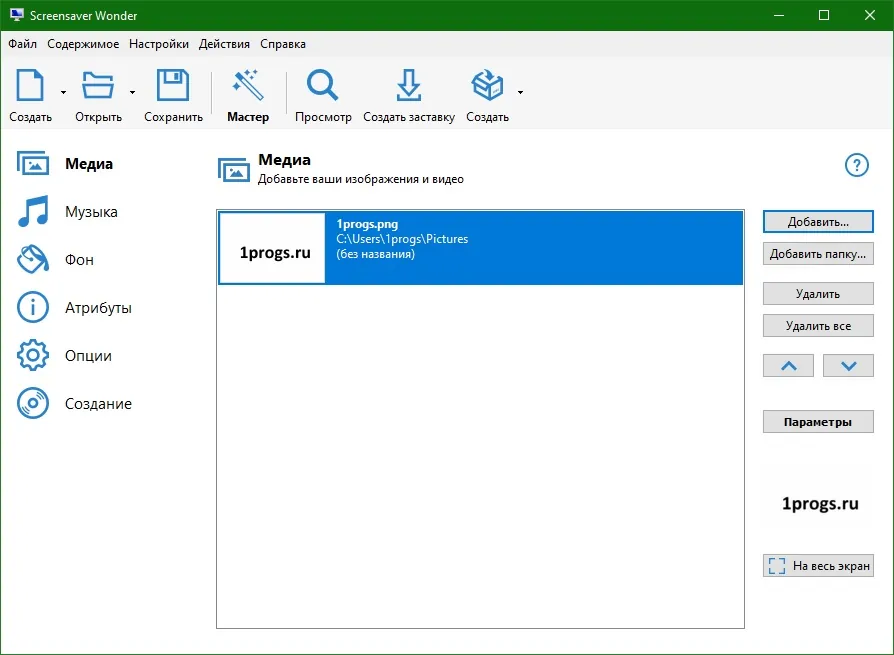The width and height of the screenshot is (894, 655).
Task: Open the Содержимое menu
Action: click(x=83, y=44)
